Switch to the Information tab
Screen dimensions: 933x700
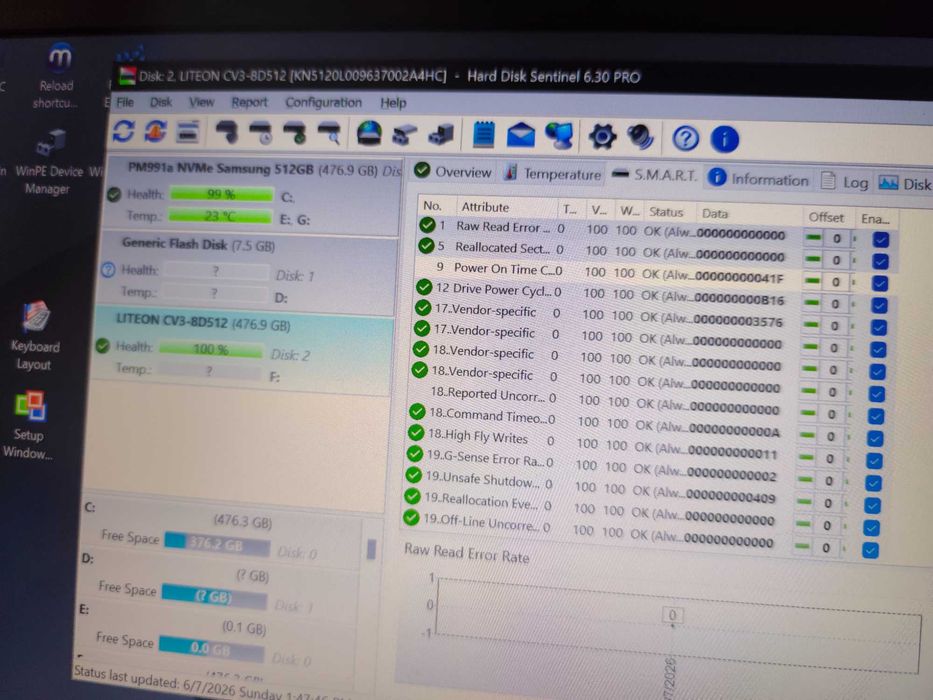tap(759, 179)
